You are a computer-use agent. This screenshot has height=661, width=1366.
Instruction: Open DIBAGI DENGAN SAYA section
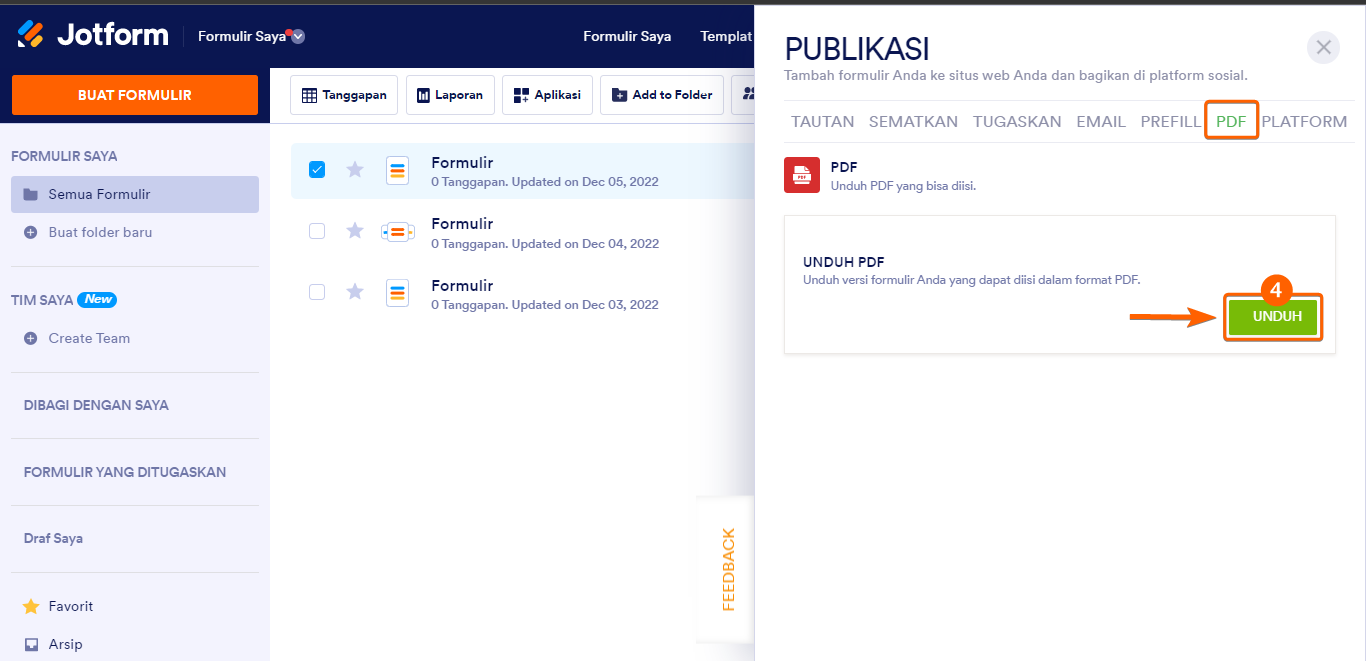(x=96, y=405)
